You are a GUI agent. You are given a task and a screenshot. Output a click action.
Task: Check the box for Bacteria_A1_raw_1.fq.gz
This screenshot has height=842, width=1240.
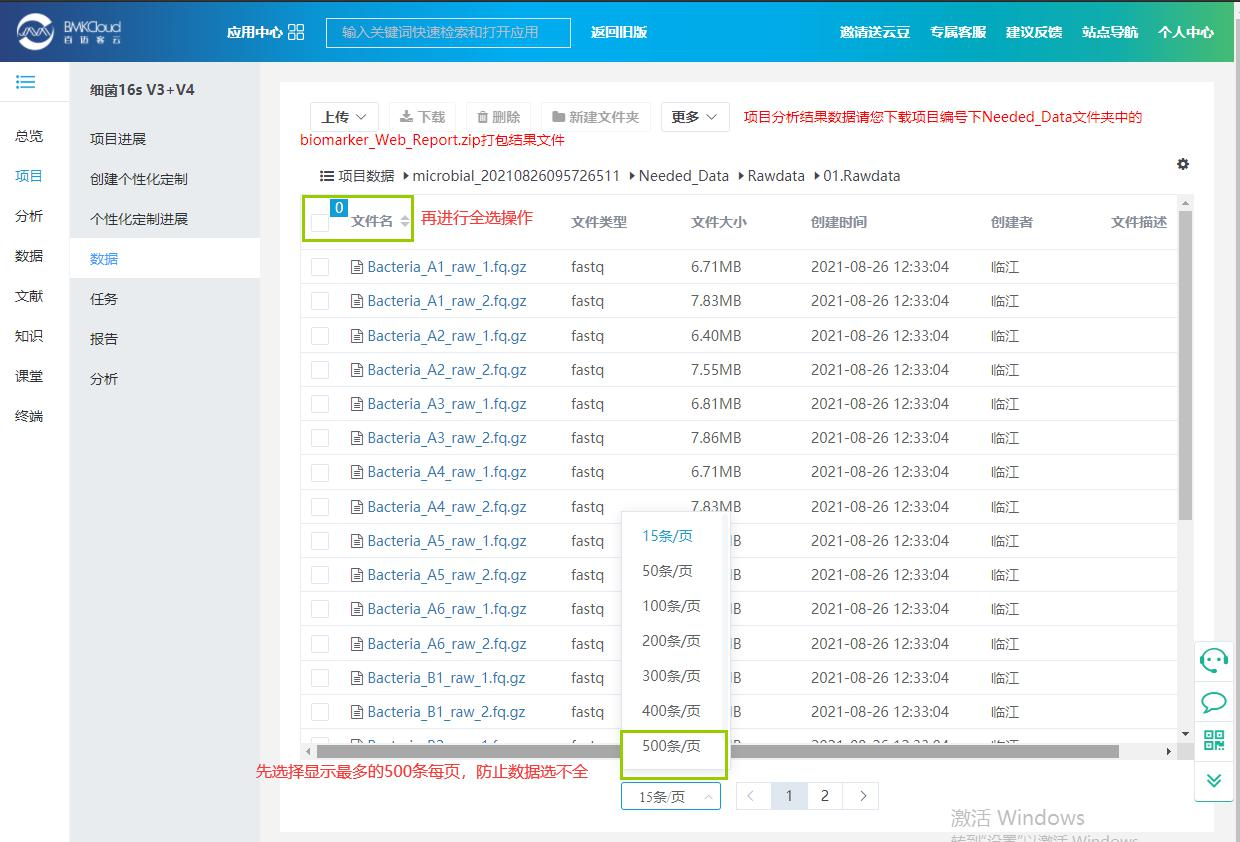(x=320, y=267)
